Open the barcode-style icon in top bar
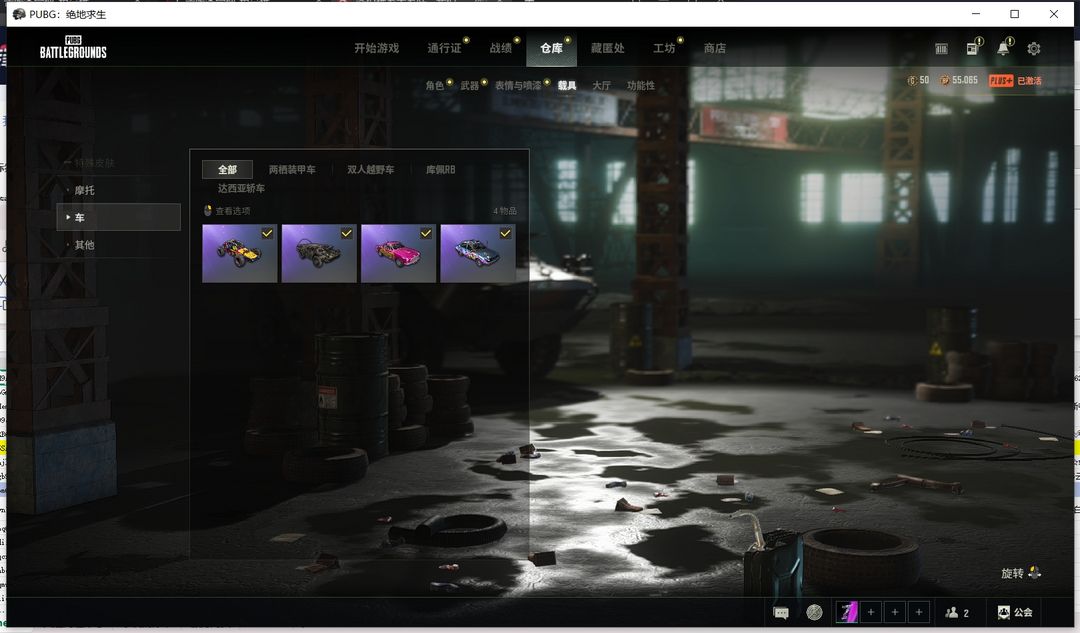The image size is (1080, 633). (941, 49)
